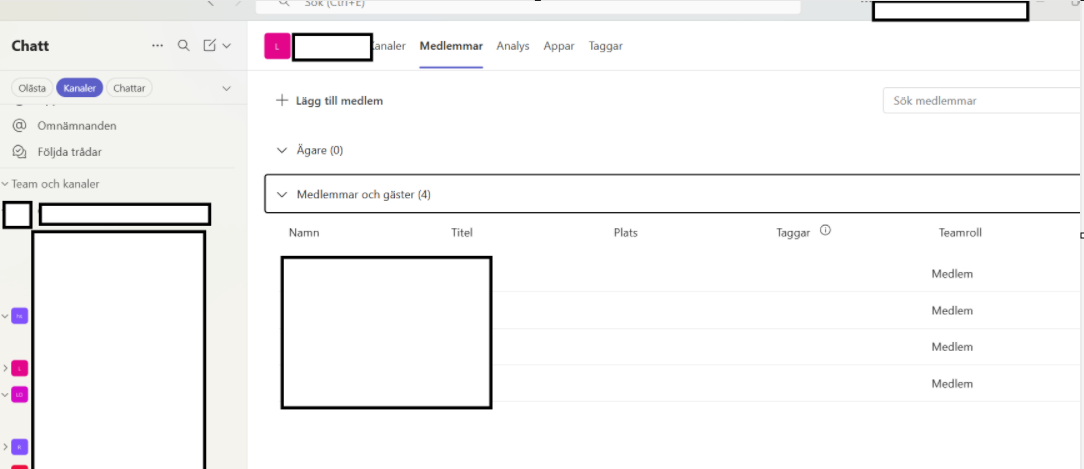
Task: Click the Plats column header
Action: (626, 233)
